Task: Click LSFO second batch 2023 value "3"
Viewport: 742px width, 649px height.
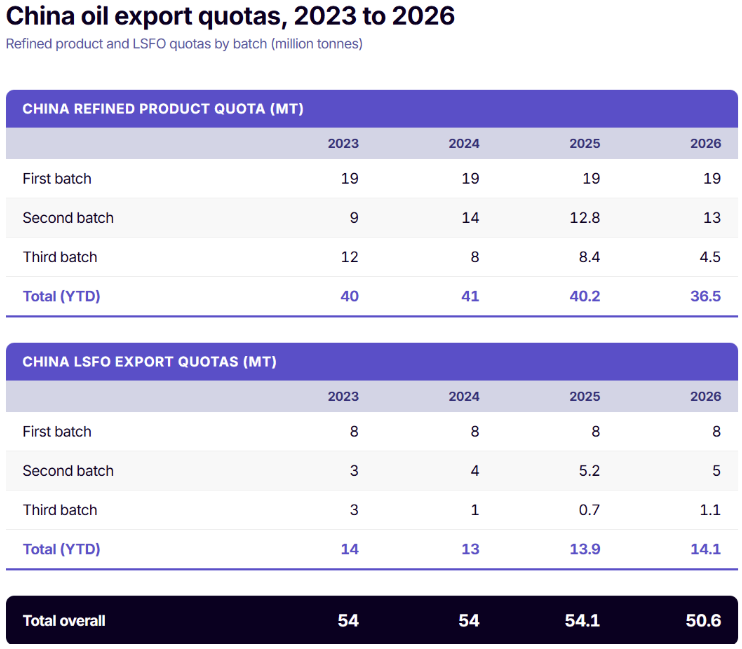Action: point(354,471)
